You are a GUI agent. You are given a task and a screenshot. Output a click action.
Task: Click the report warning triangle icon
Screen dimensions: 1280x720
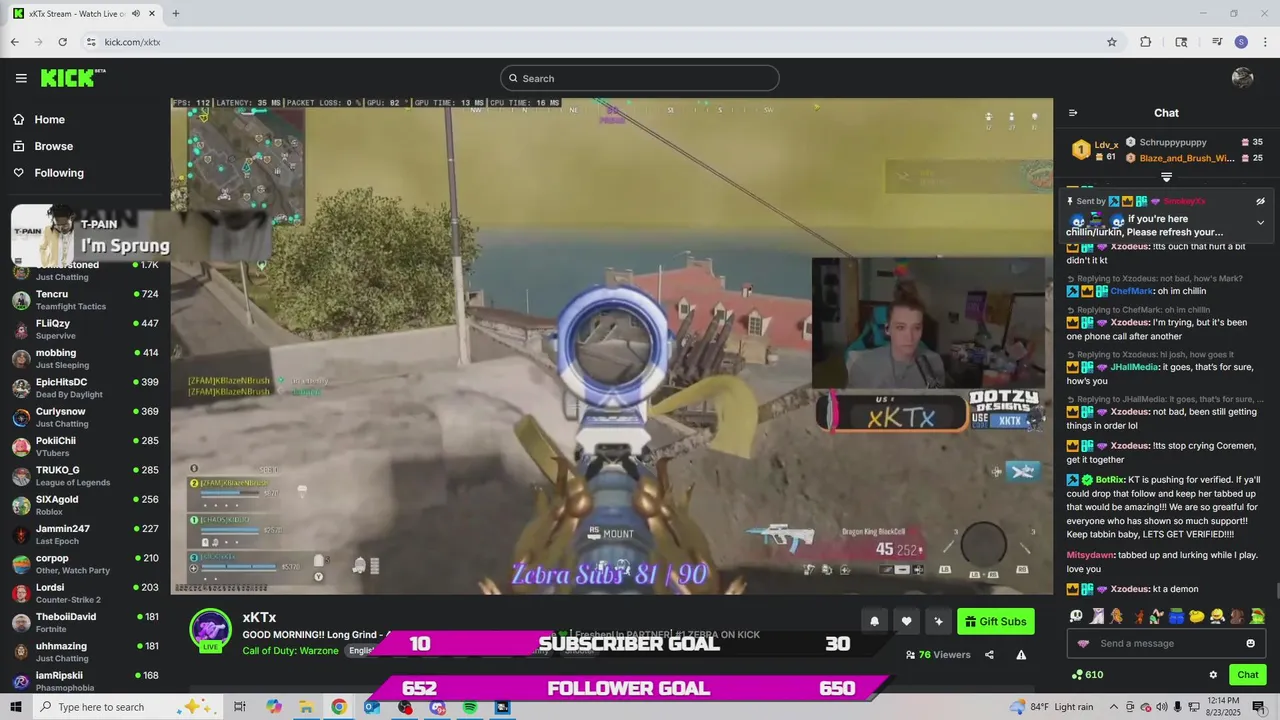point(1021,655)
